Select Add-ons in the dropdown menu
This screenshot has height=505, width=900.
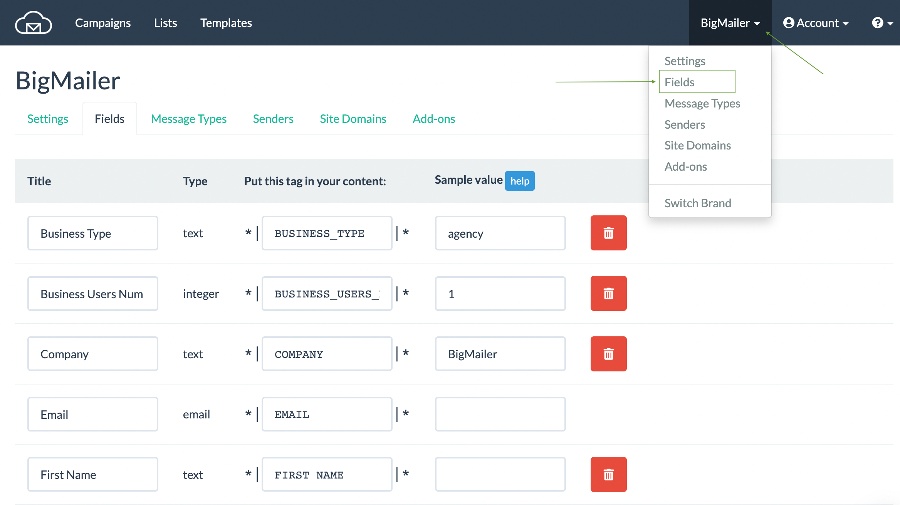685,166
